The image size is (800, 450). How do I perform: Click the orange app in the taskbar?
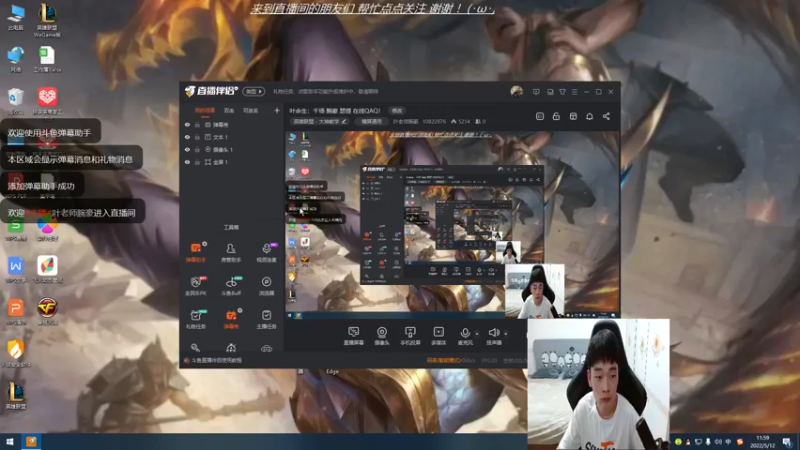tap(31, 442)
